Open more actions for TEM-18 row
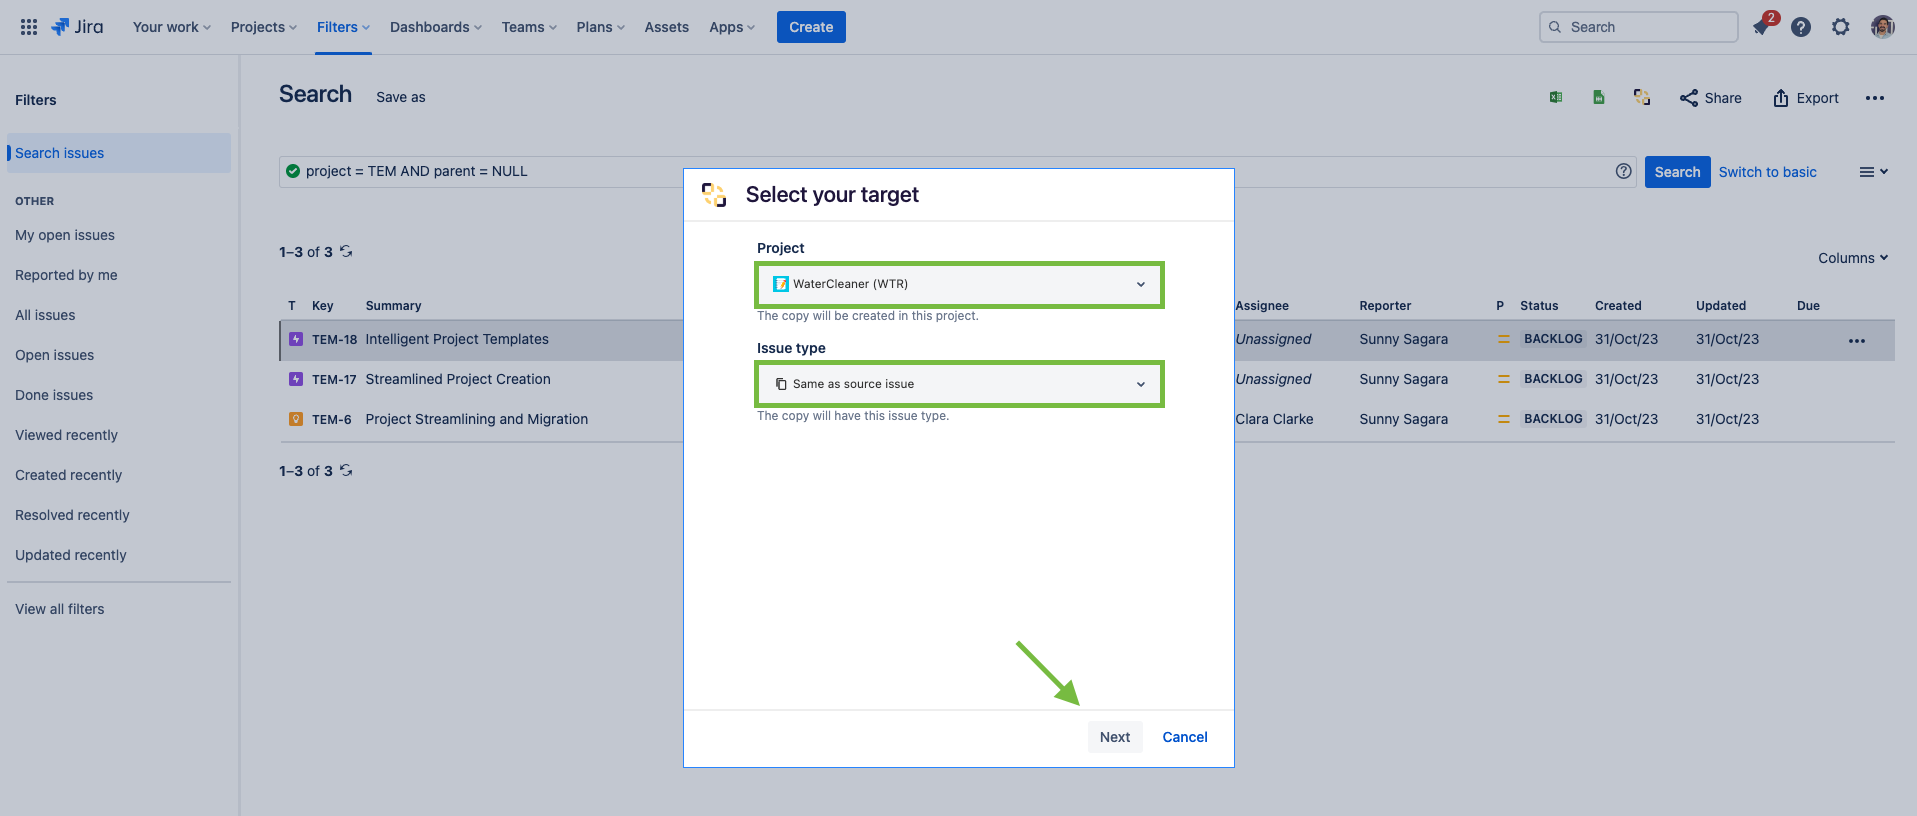1917x816 pixels. [x=1857, y=340]
